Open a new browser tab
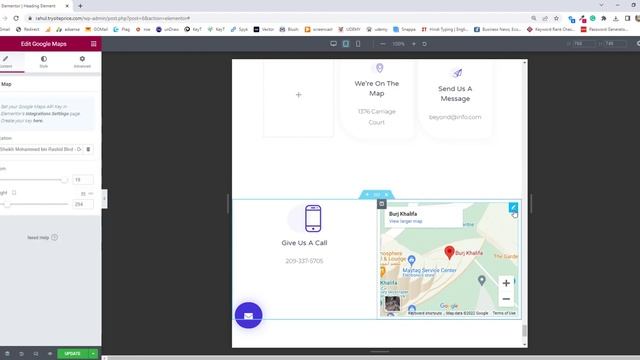Image resolution: width=640 pixels, height=360 pixels. (80, 6)
